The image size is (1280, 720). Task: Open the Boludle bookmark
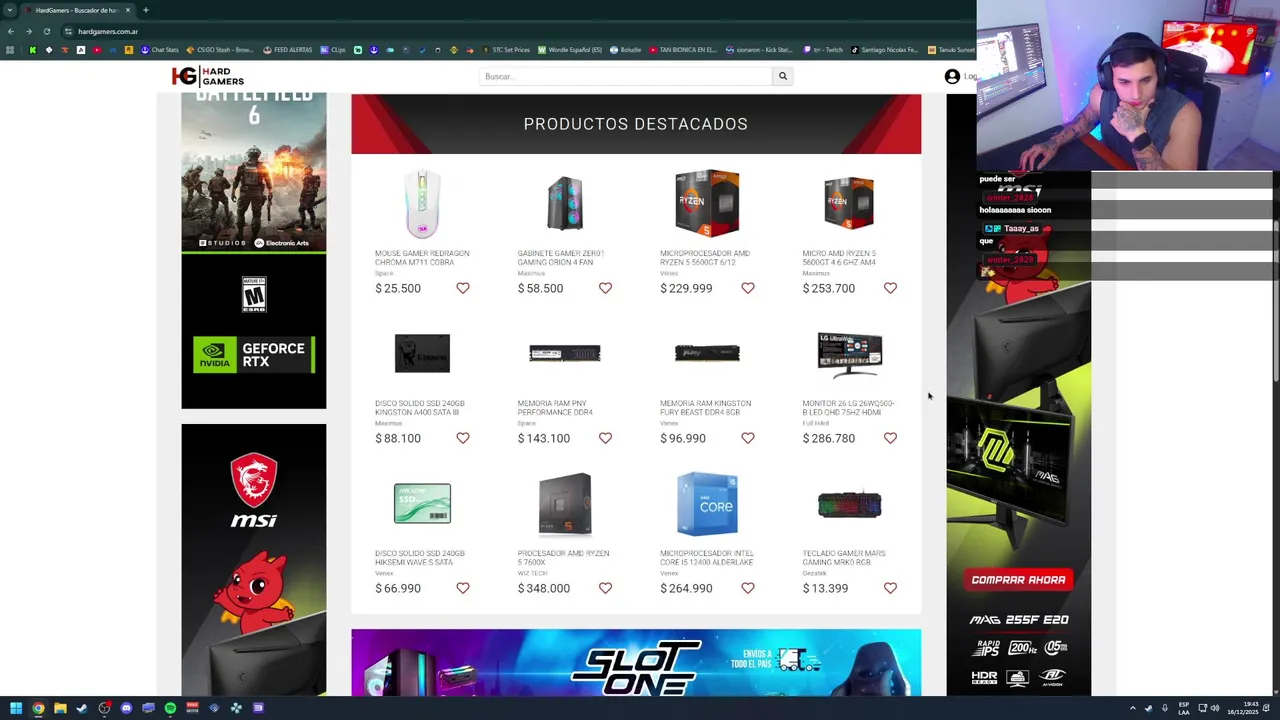pos(625,50)
